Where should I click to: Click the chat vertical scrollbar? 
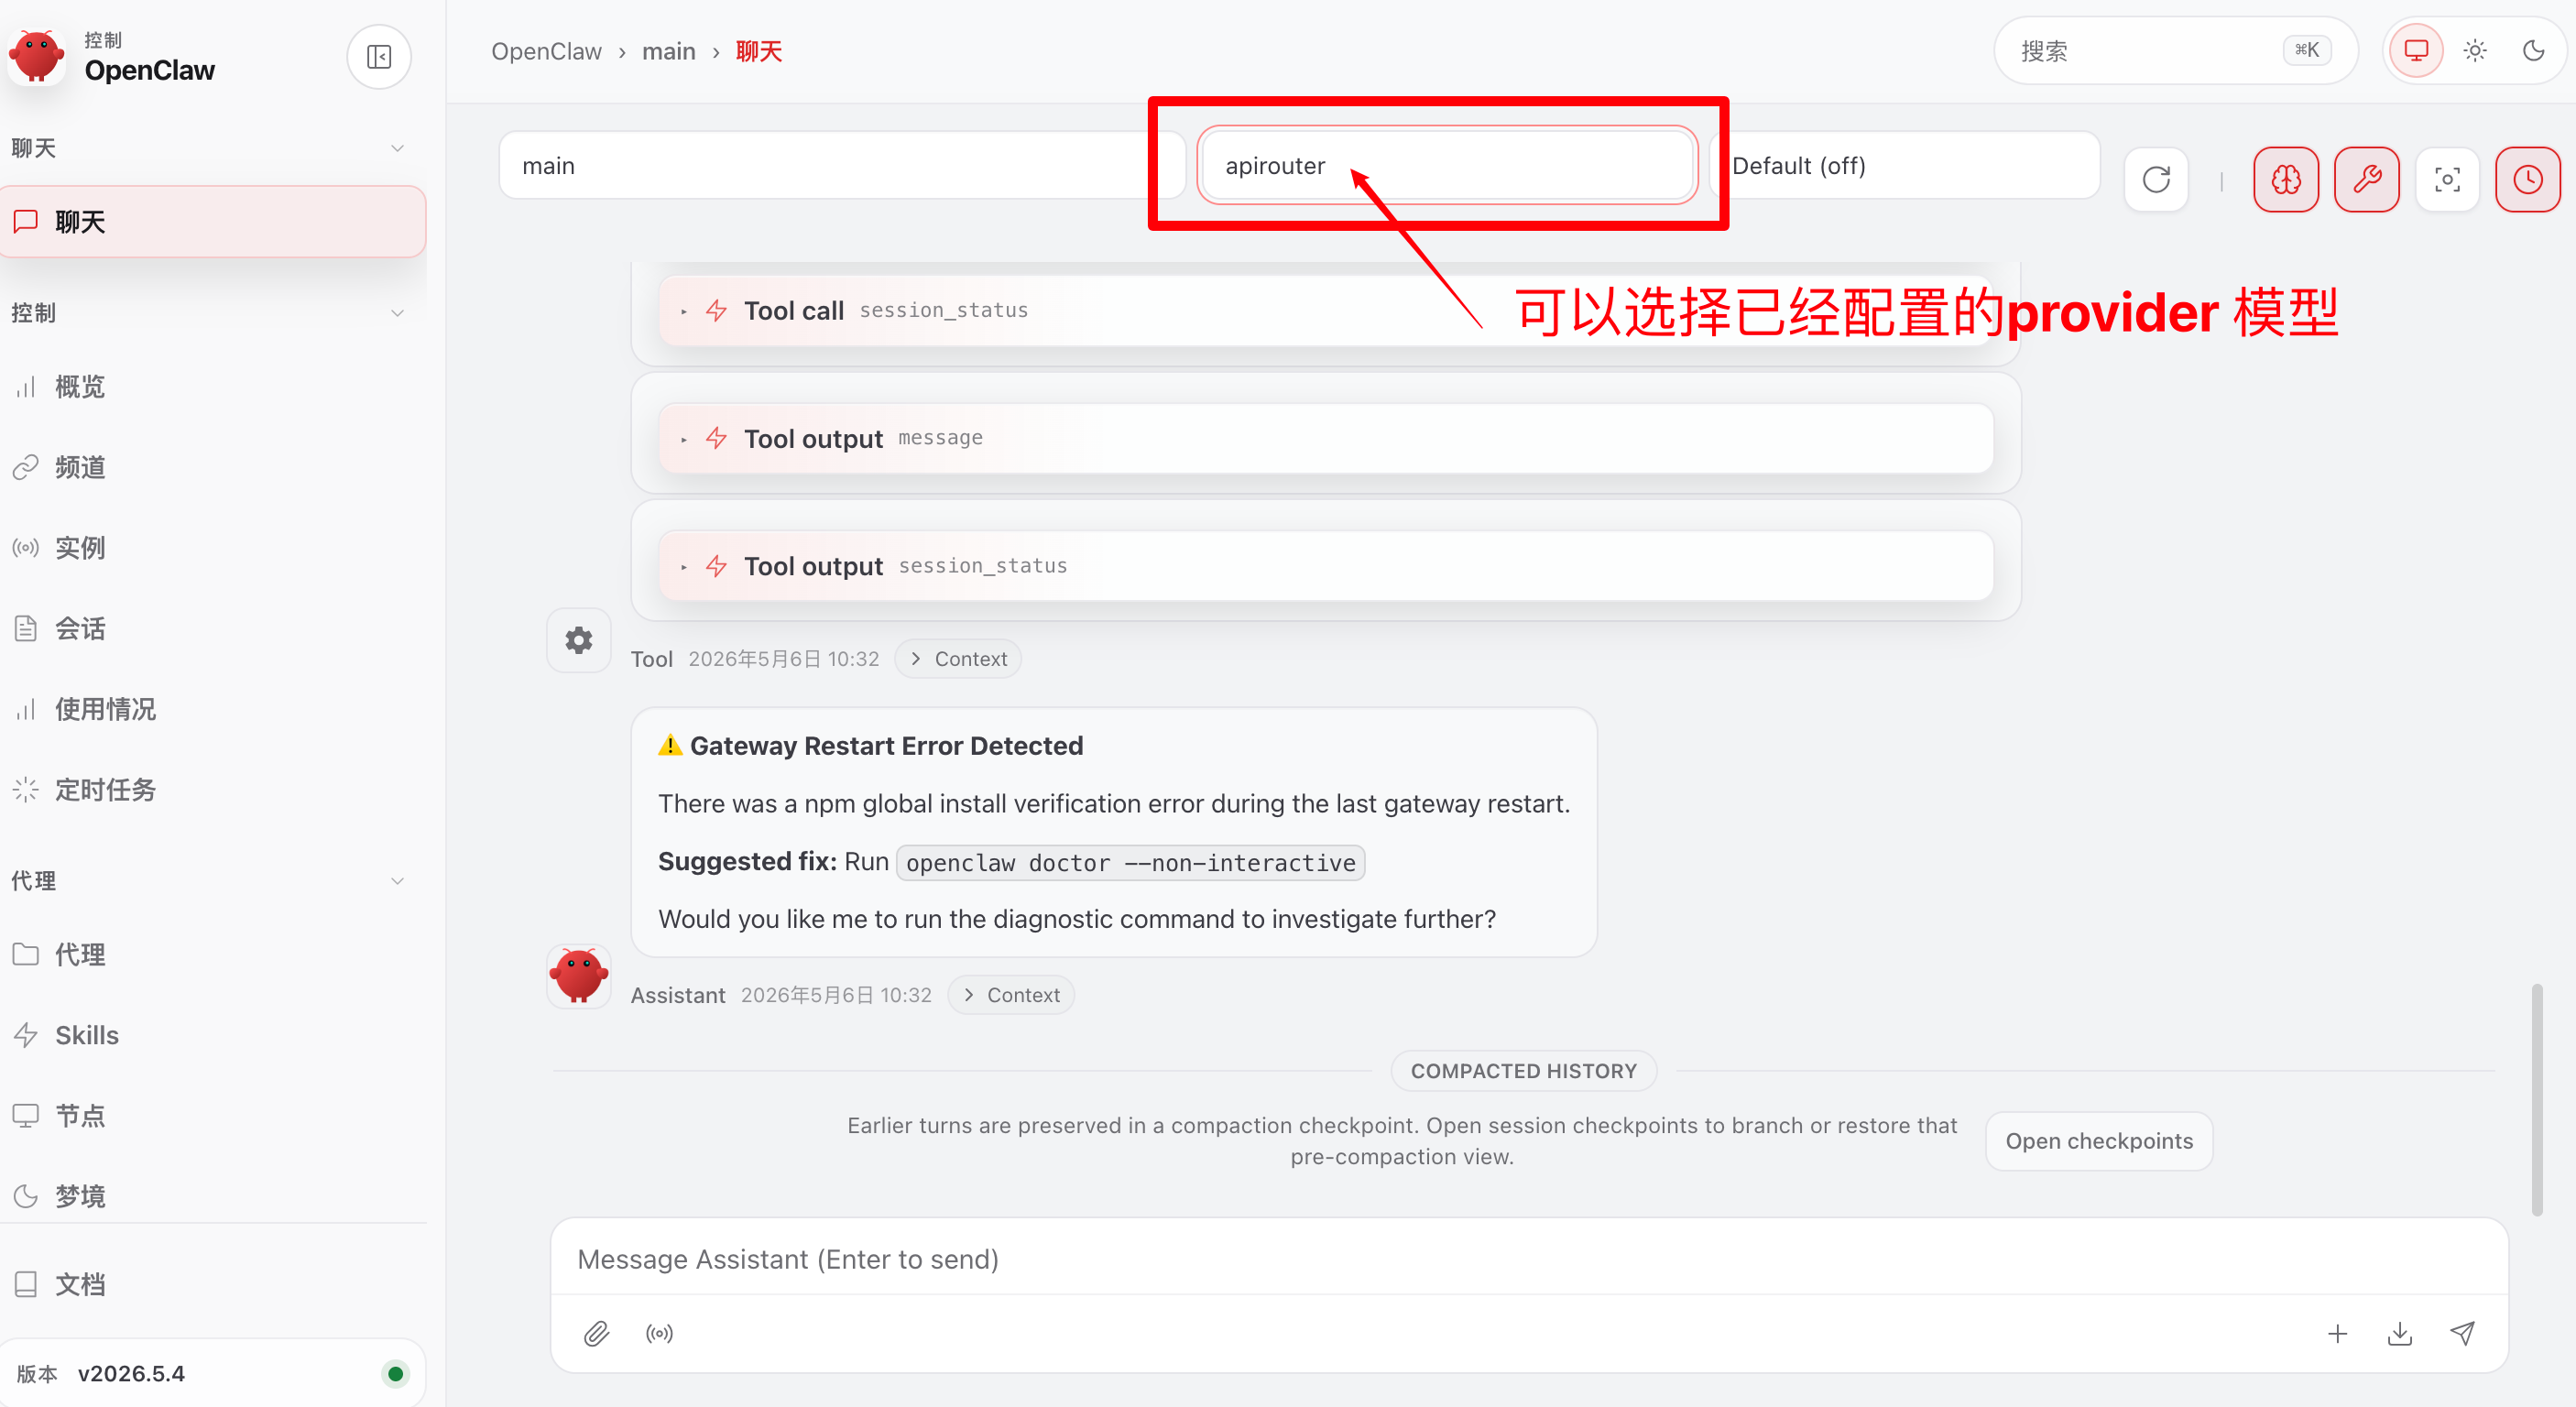click(x=2536, y=1100)
